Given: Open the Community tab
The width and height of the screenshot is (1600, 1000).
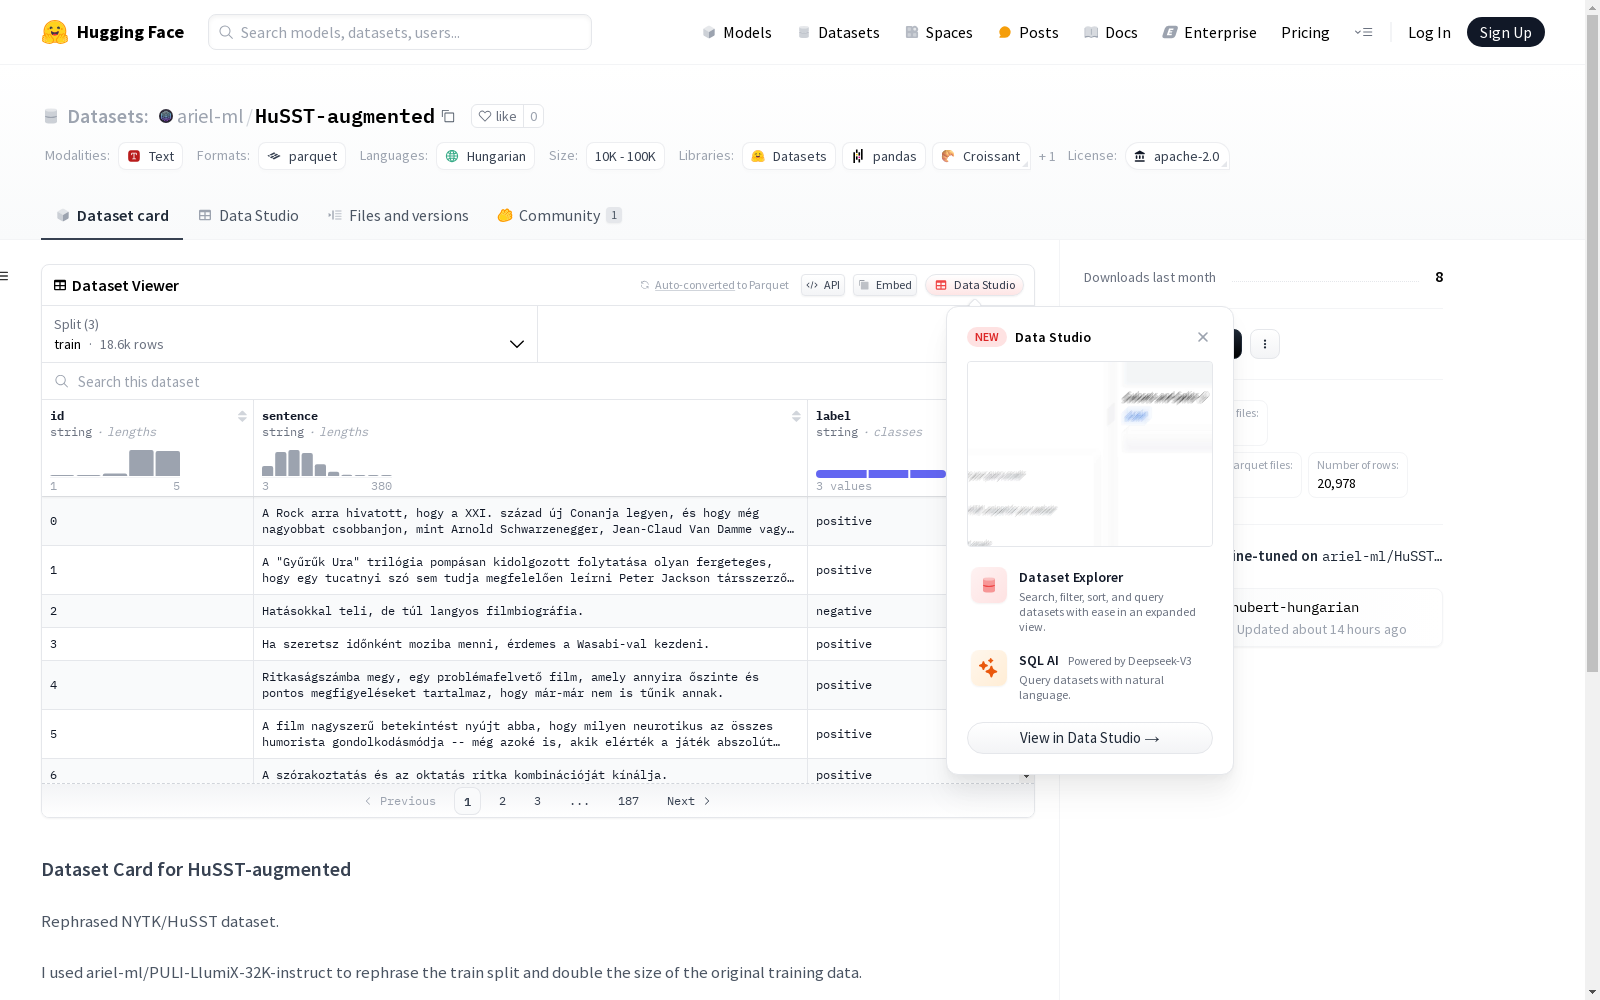Looking at the screenshot, I should 560,216.
